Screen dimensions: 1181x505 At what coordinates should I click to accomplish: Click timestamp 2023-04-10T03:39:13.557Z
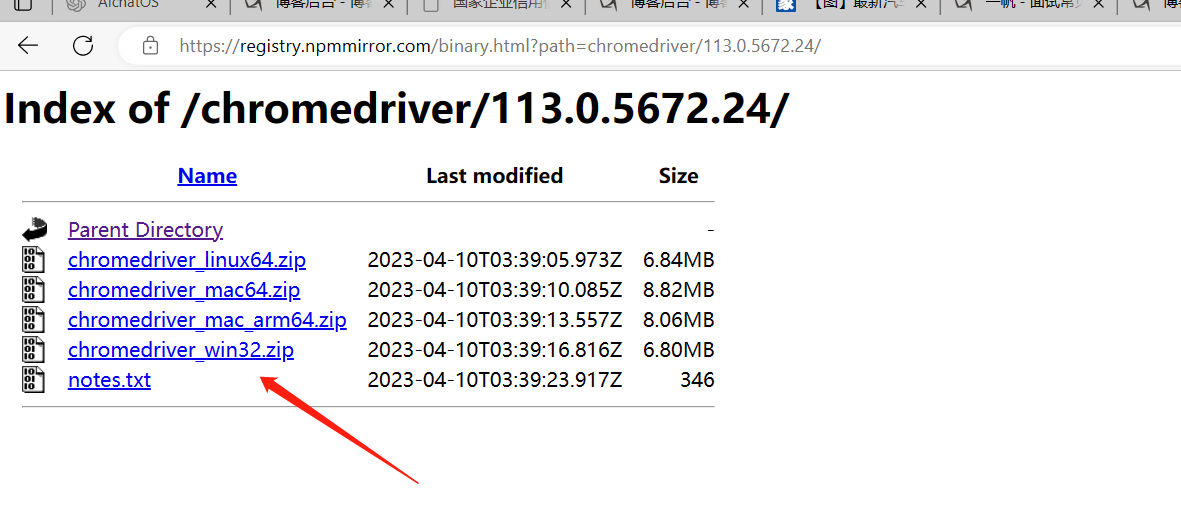click(495, 320)
